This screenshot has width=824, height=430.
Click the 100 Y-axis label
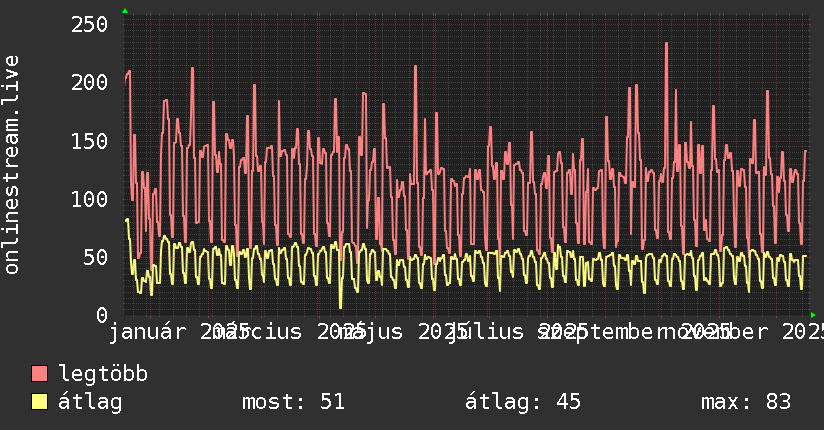[89, 199]
